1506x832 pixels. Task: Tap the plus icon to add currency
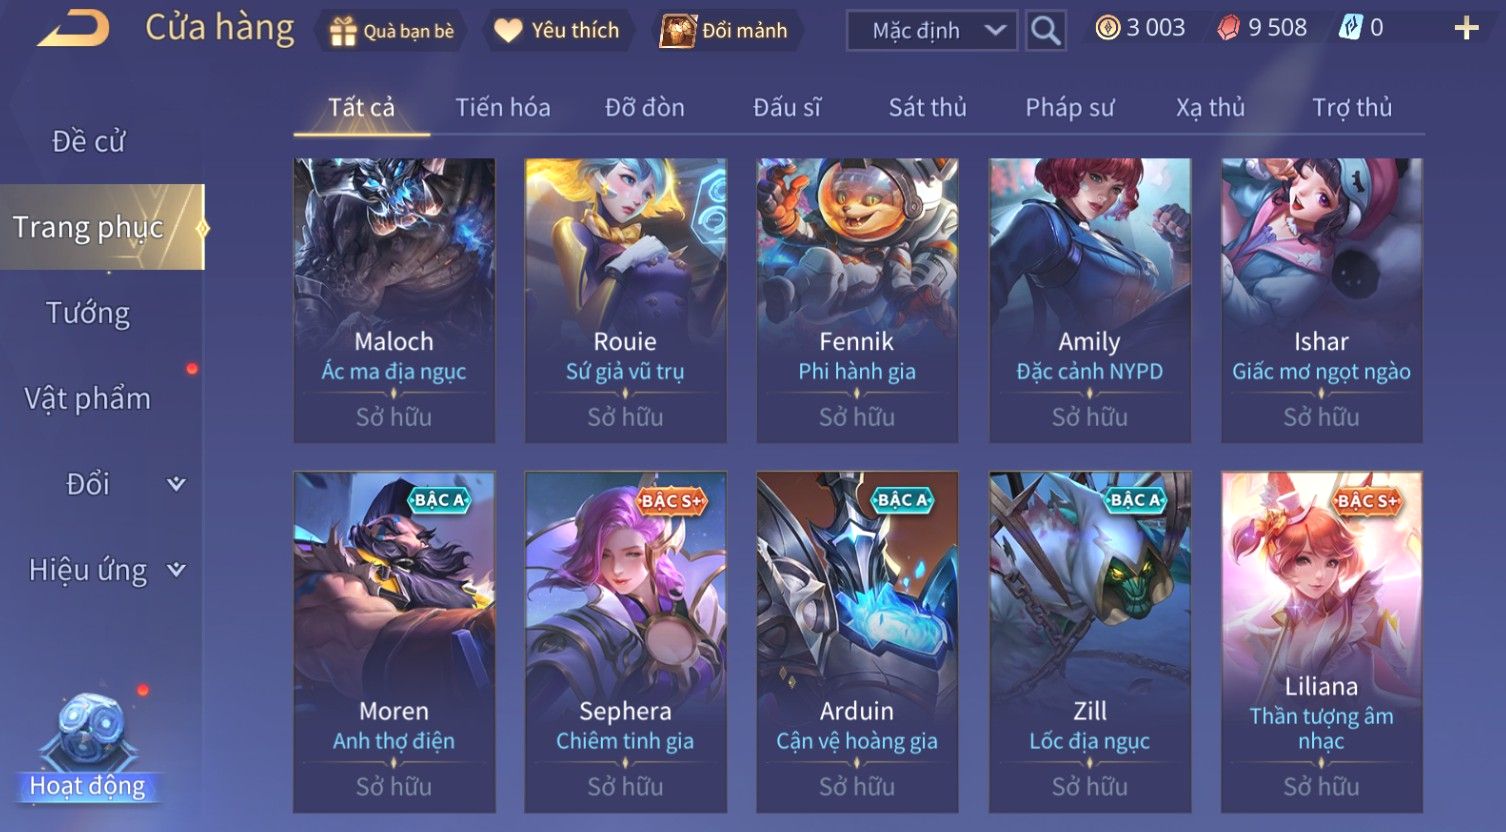1466,28
